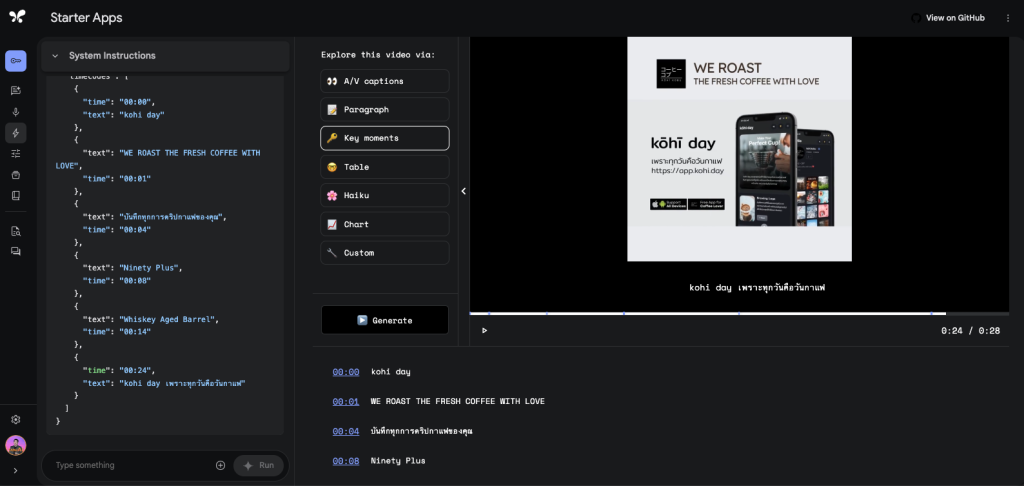Open the prompt gallery book icon
The width and height of the screenshot is (1024, 486).
click(16, 195)
